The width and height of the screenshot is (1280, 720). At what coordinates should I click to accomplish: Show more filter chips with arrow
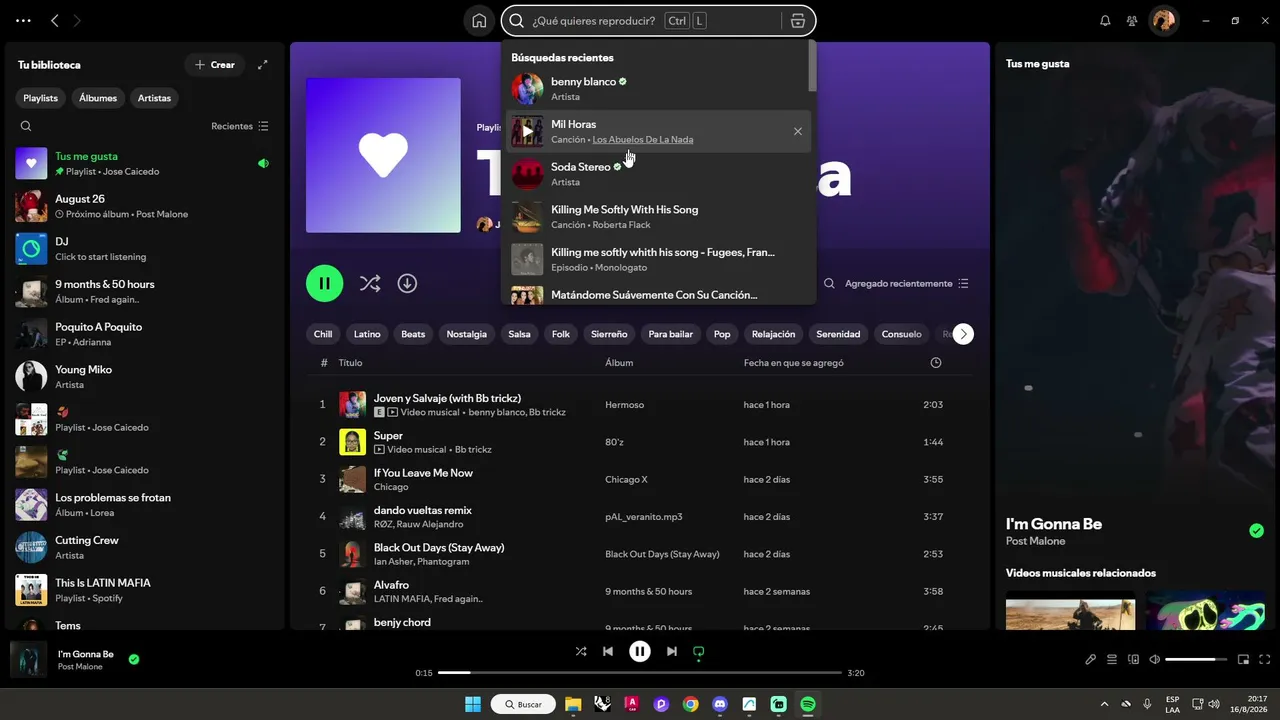[963, 334]
